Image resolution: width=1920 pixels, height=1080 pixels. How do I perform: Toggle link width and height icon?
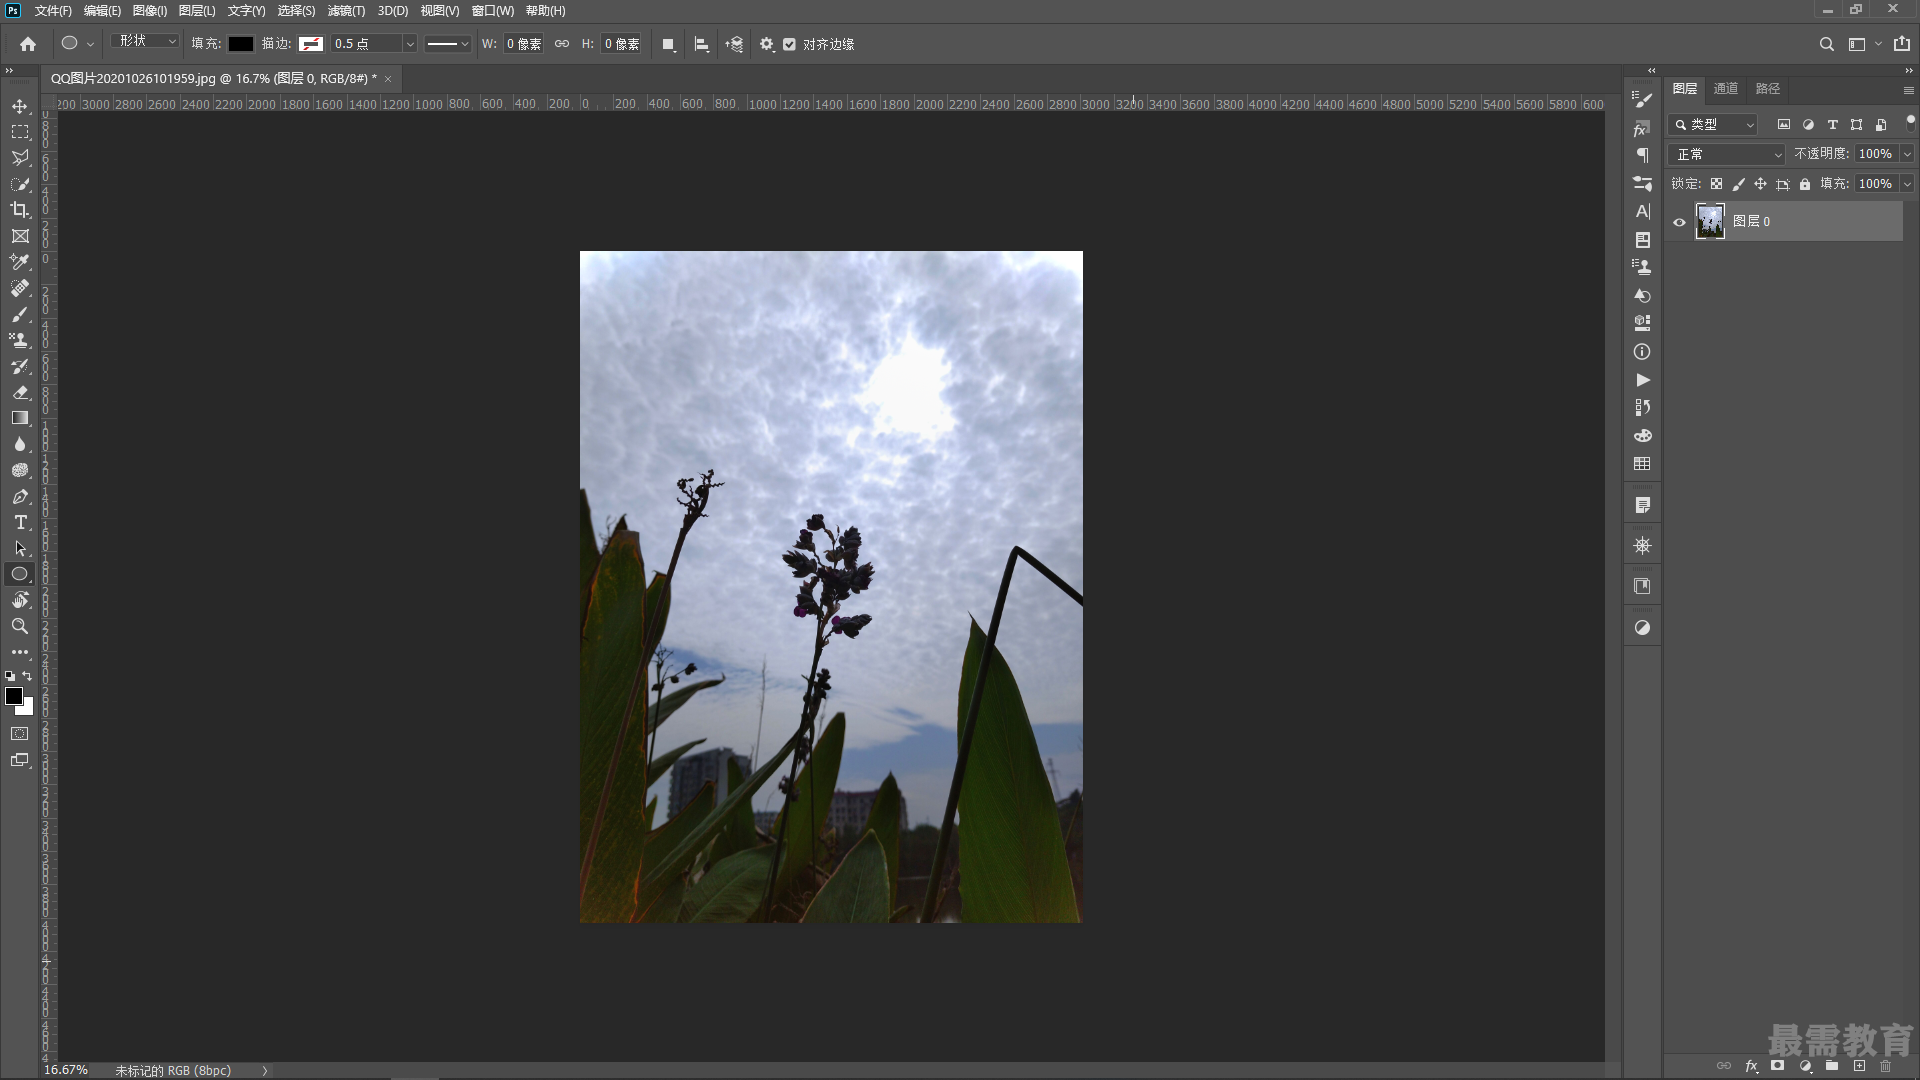point(562,44)
